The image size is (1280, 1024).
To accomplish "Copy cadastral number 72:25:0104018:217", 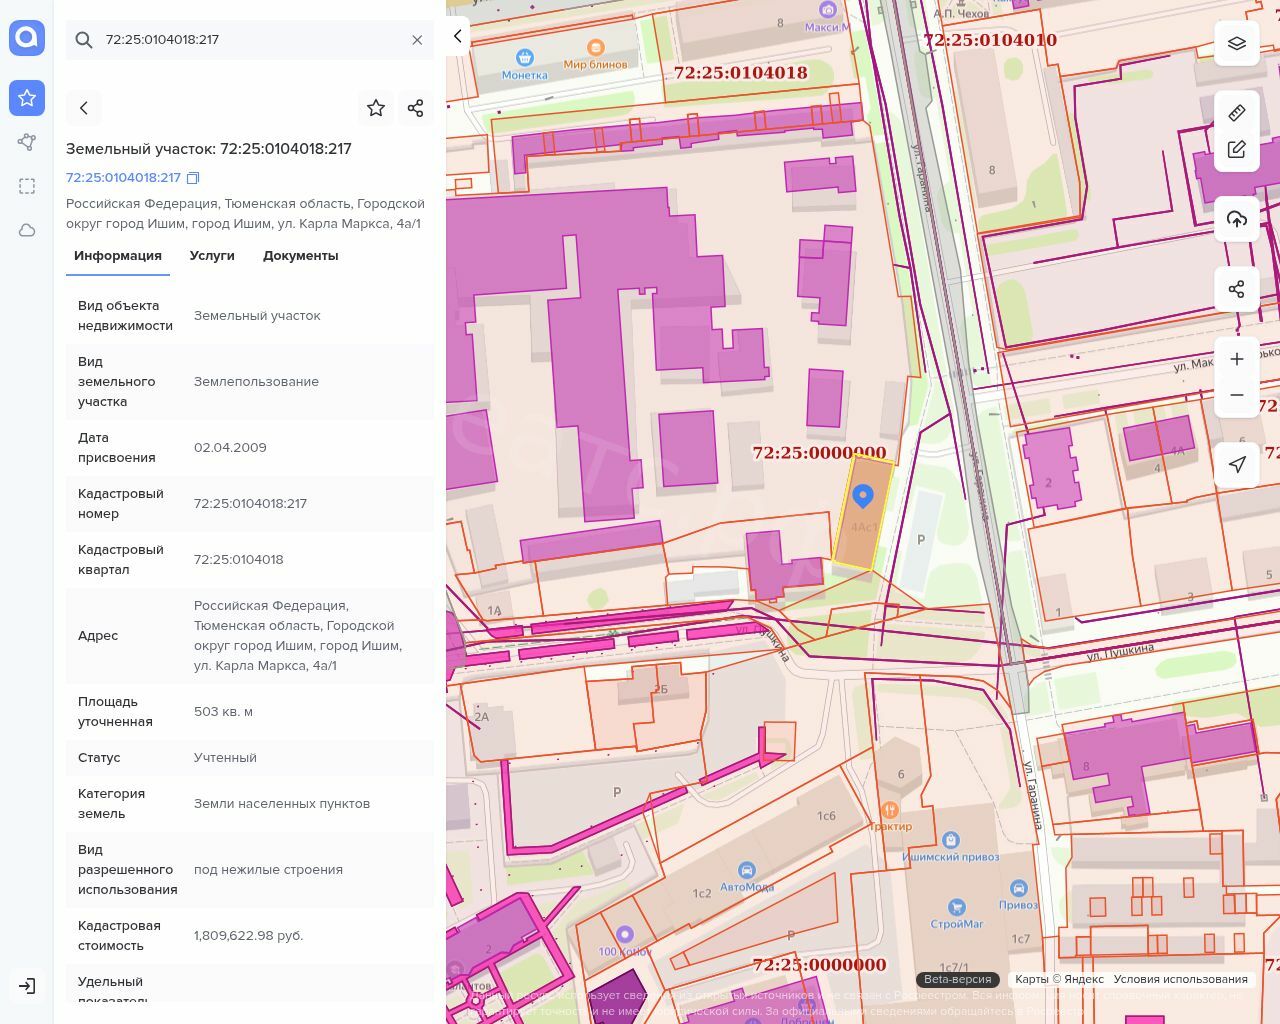I will click(x=193, y=178).
